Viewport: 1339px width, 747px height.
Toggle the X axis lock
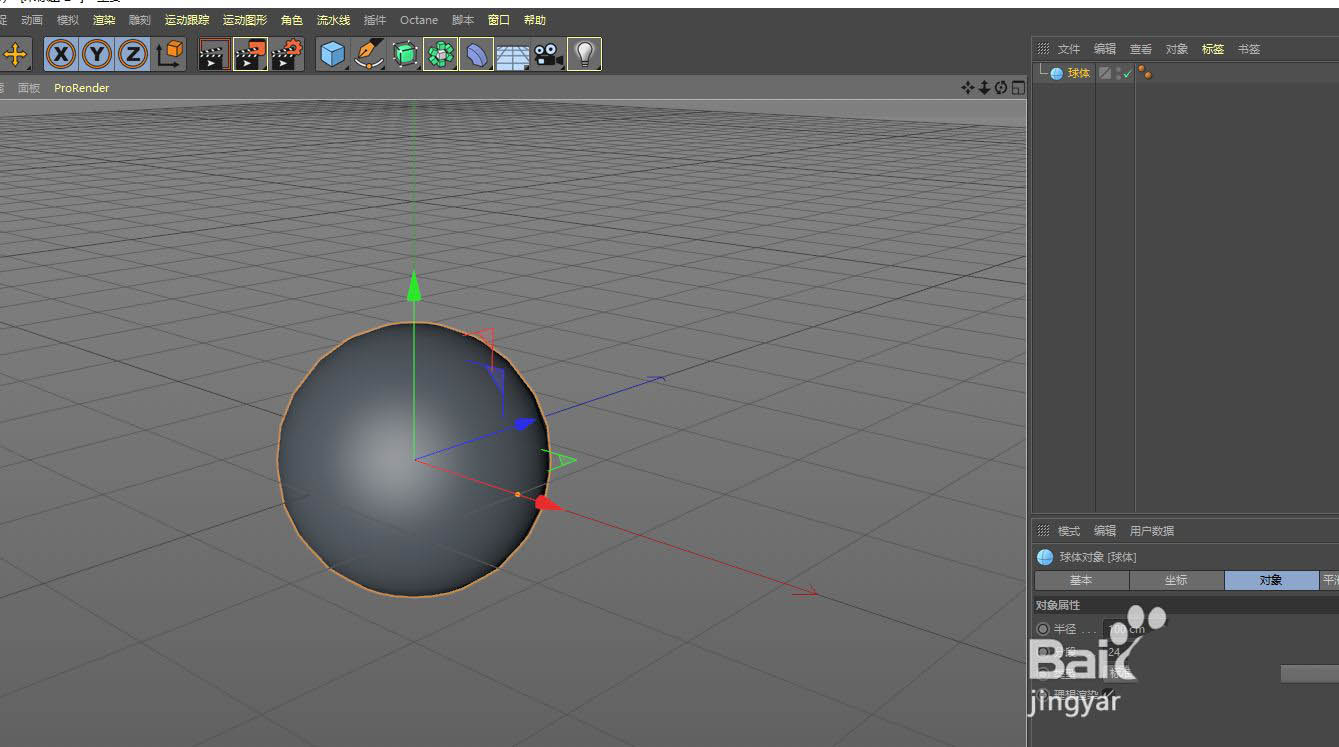click(62, 54)
